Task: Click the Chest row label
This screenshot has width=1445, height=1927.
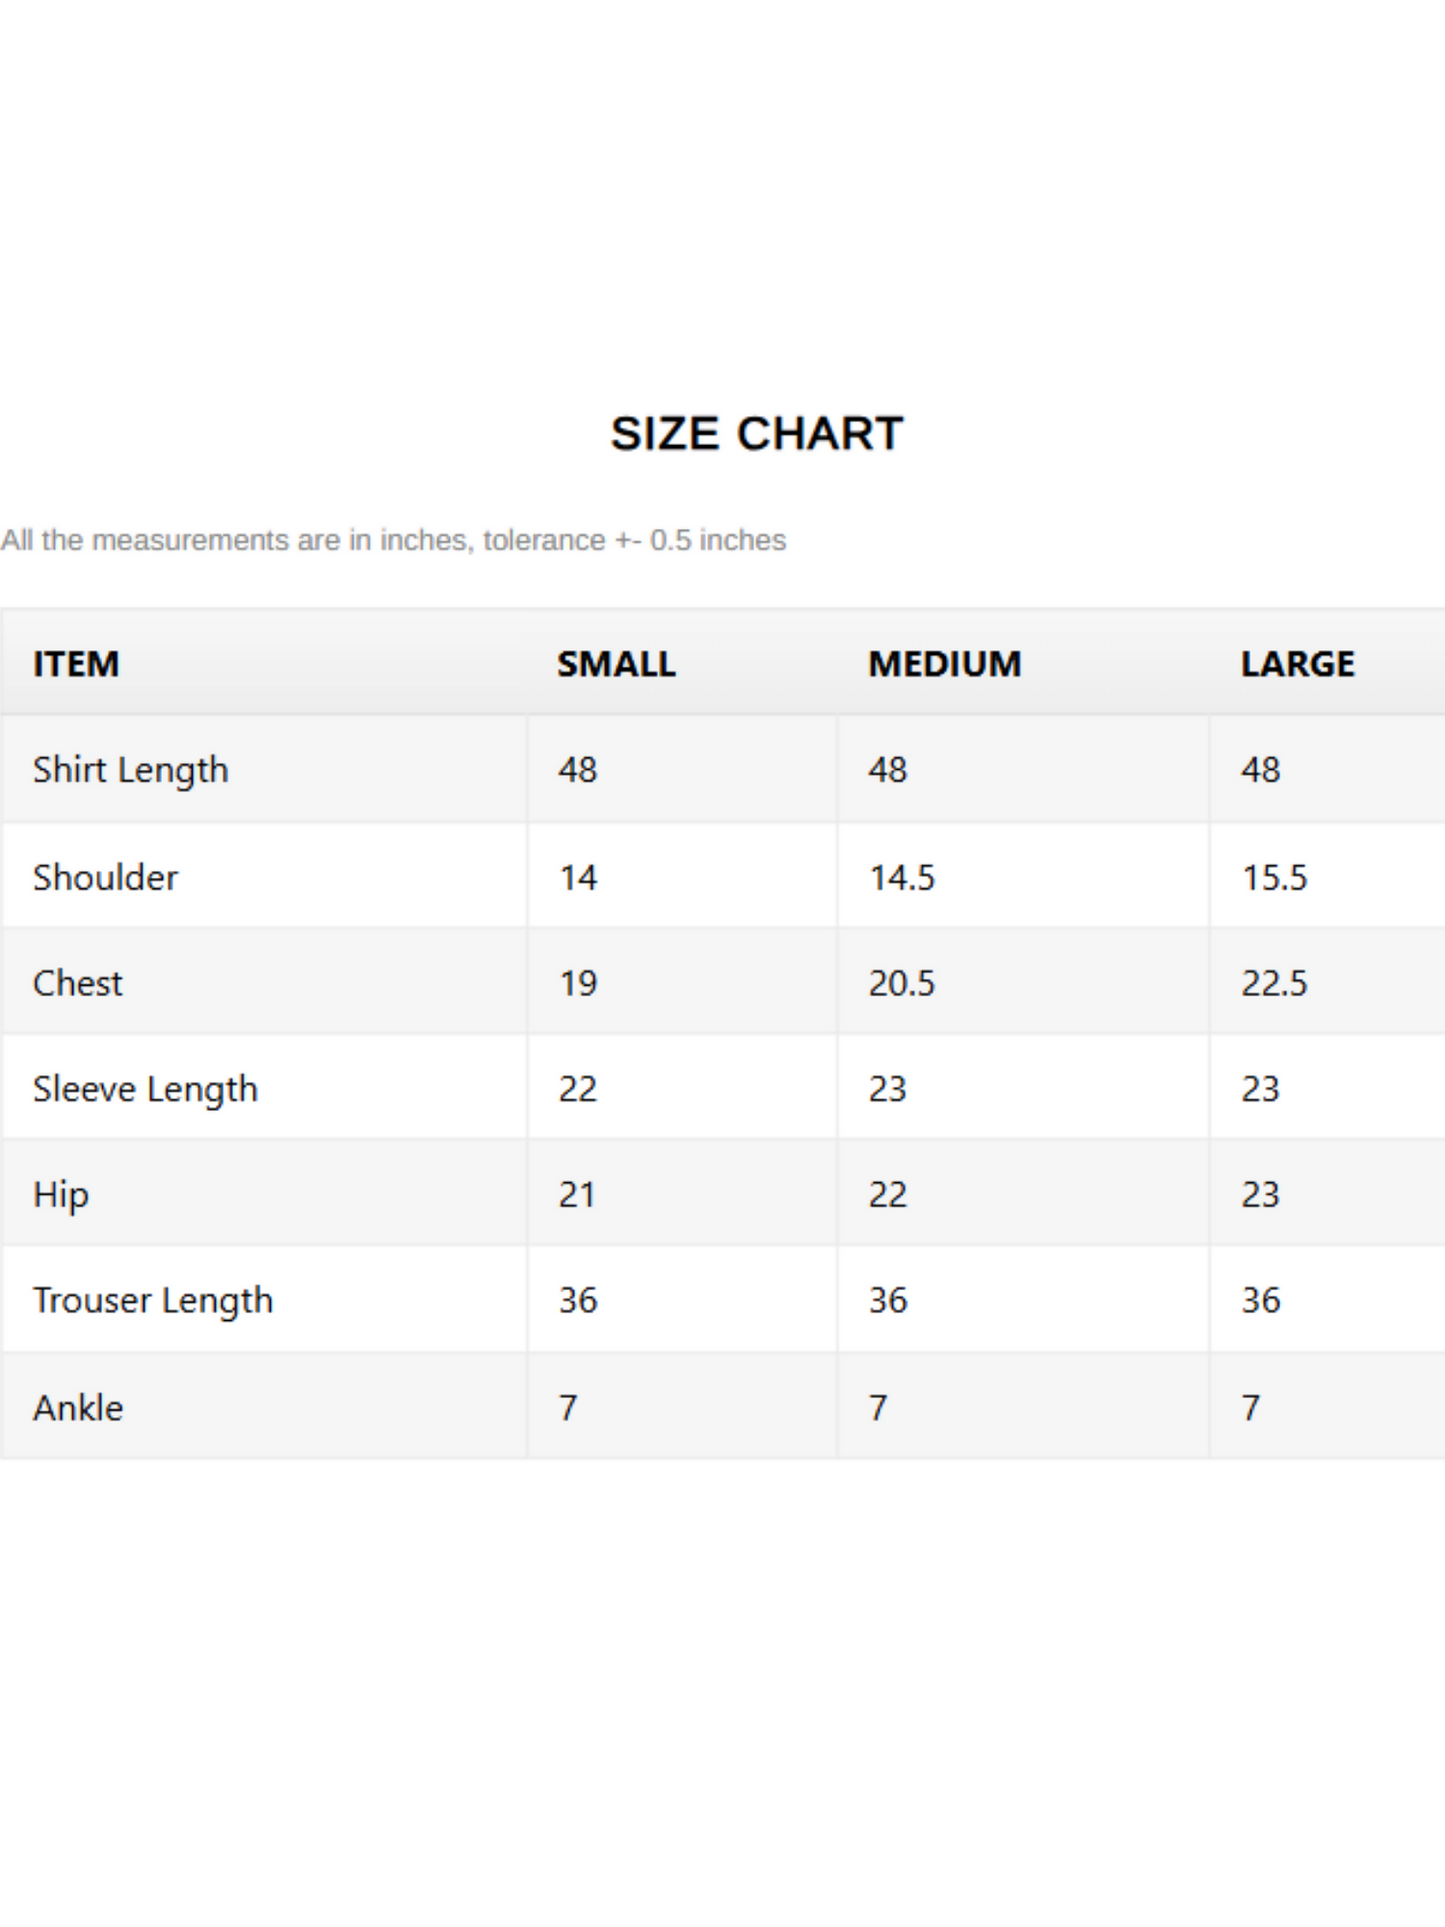Action: (78, 983)
